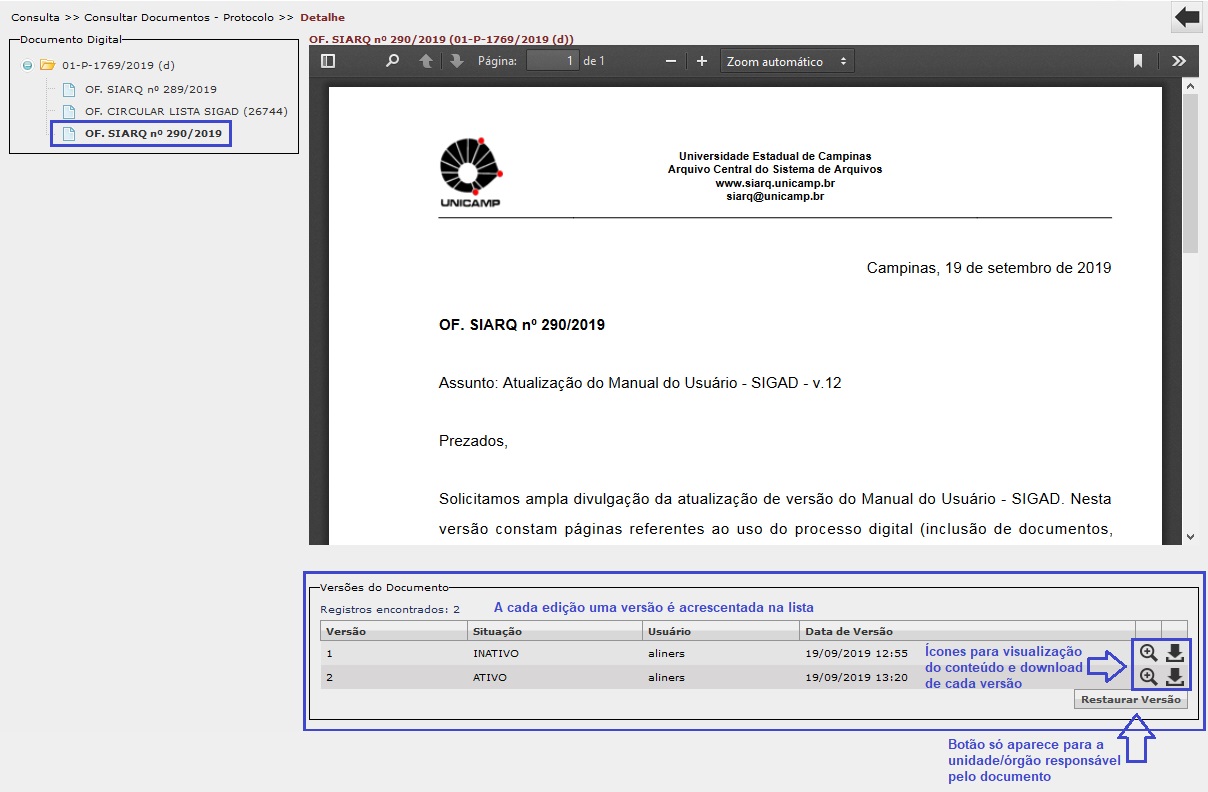The width and height of the screenshot is (1208, 792).
Task: Click Consultar Documentos - Protocolo breadcrumb
Action: pos(179,18)
